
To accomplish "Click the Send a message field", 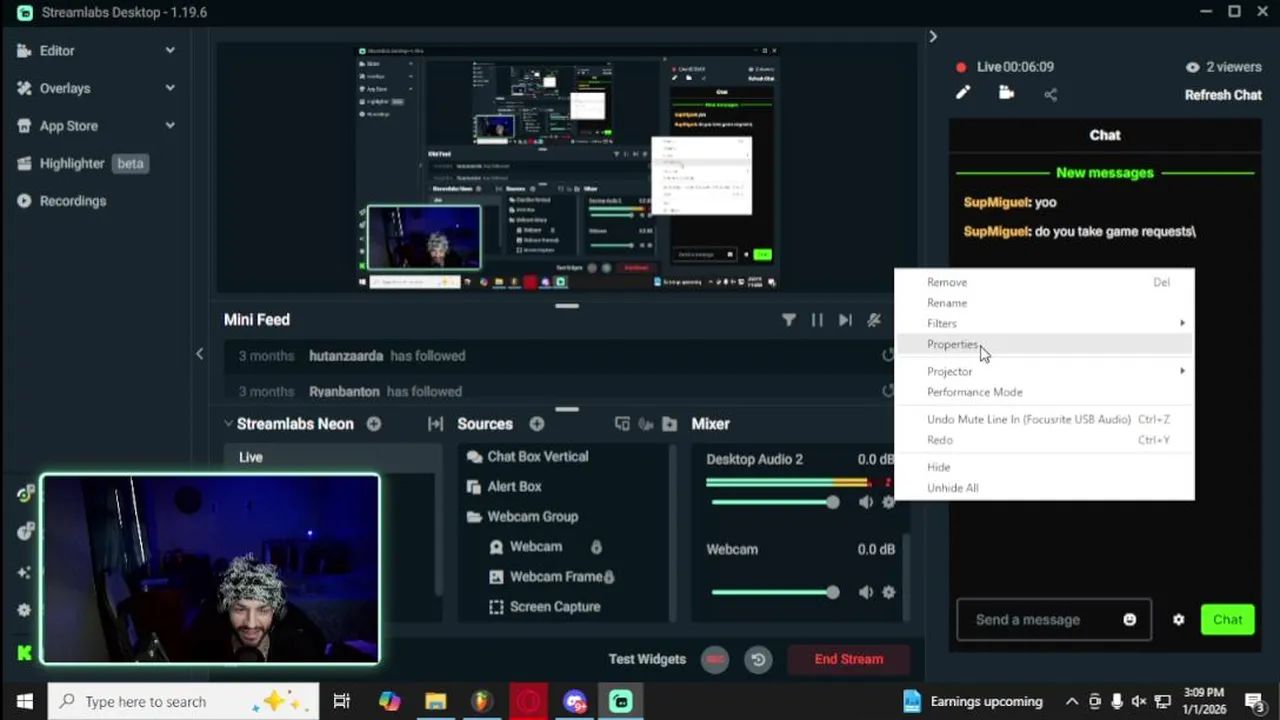I will coord(1054,620).
